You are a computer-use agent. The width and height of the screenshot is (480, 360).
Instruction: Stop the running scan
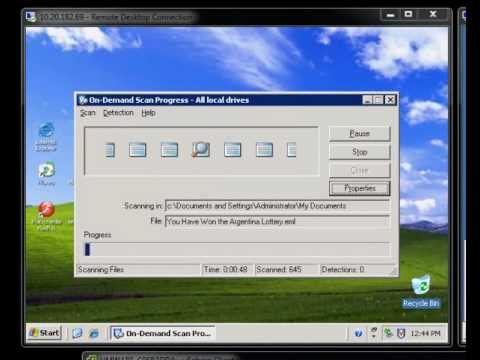(359, 152)
